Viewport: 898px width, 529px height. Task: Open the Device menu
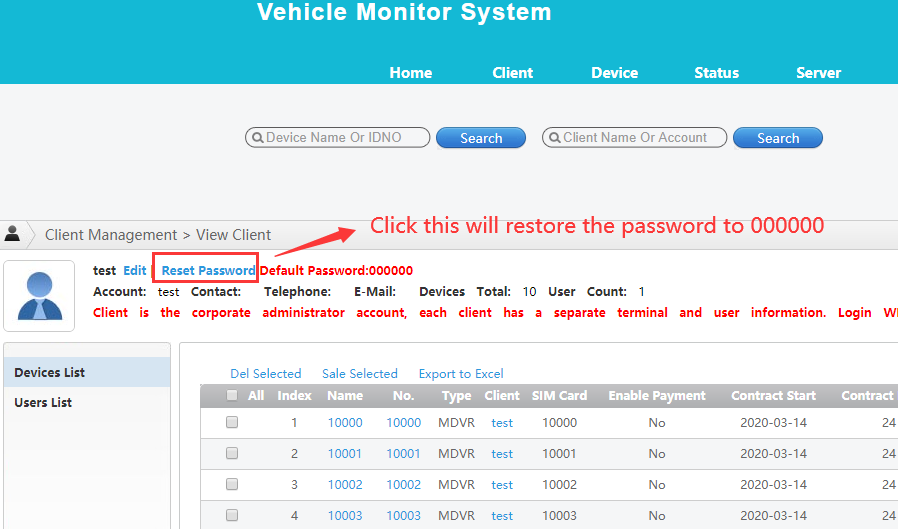tap(615, 73)
